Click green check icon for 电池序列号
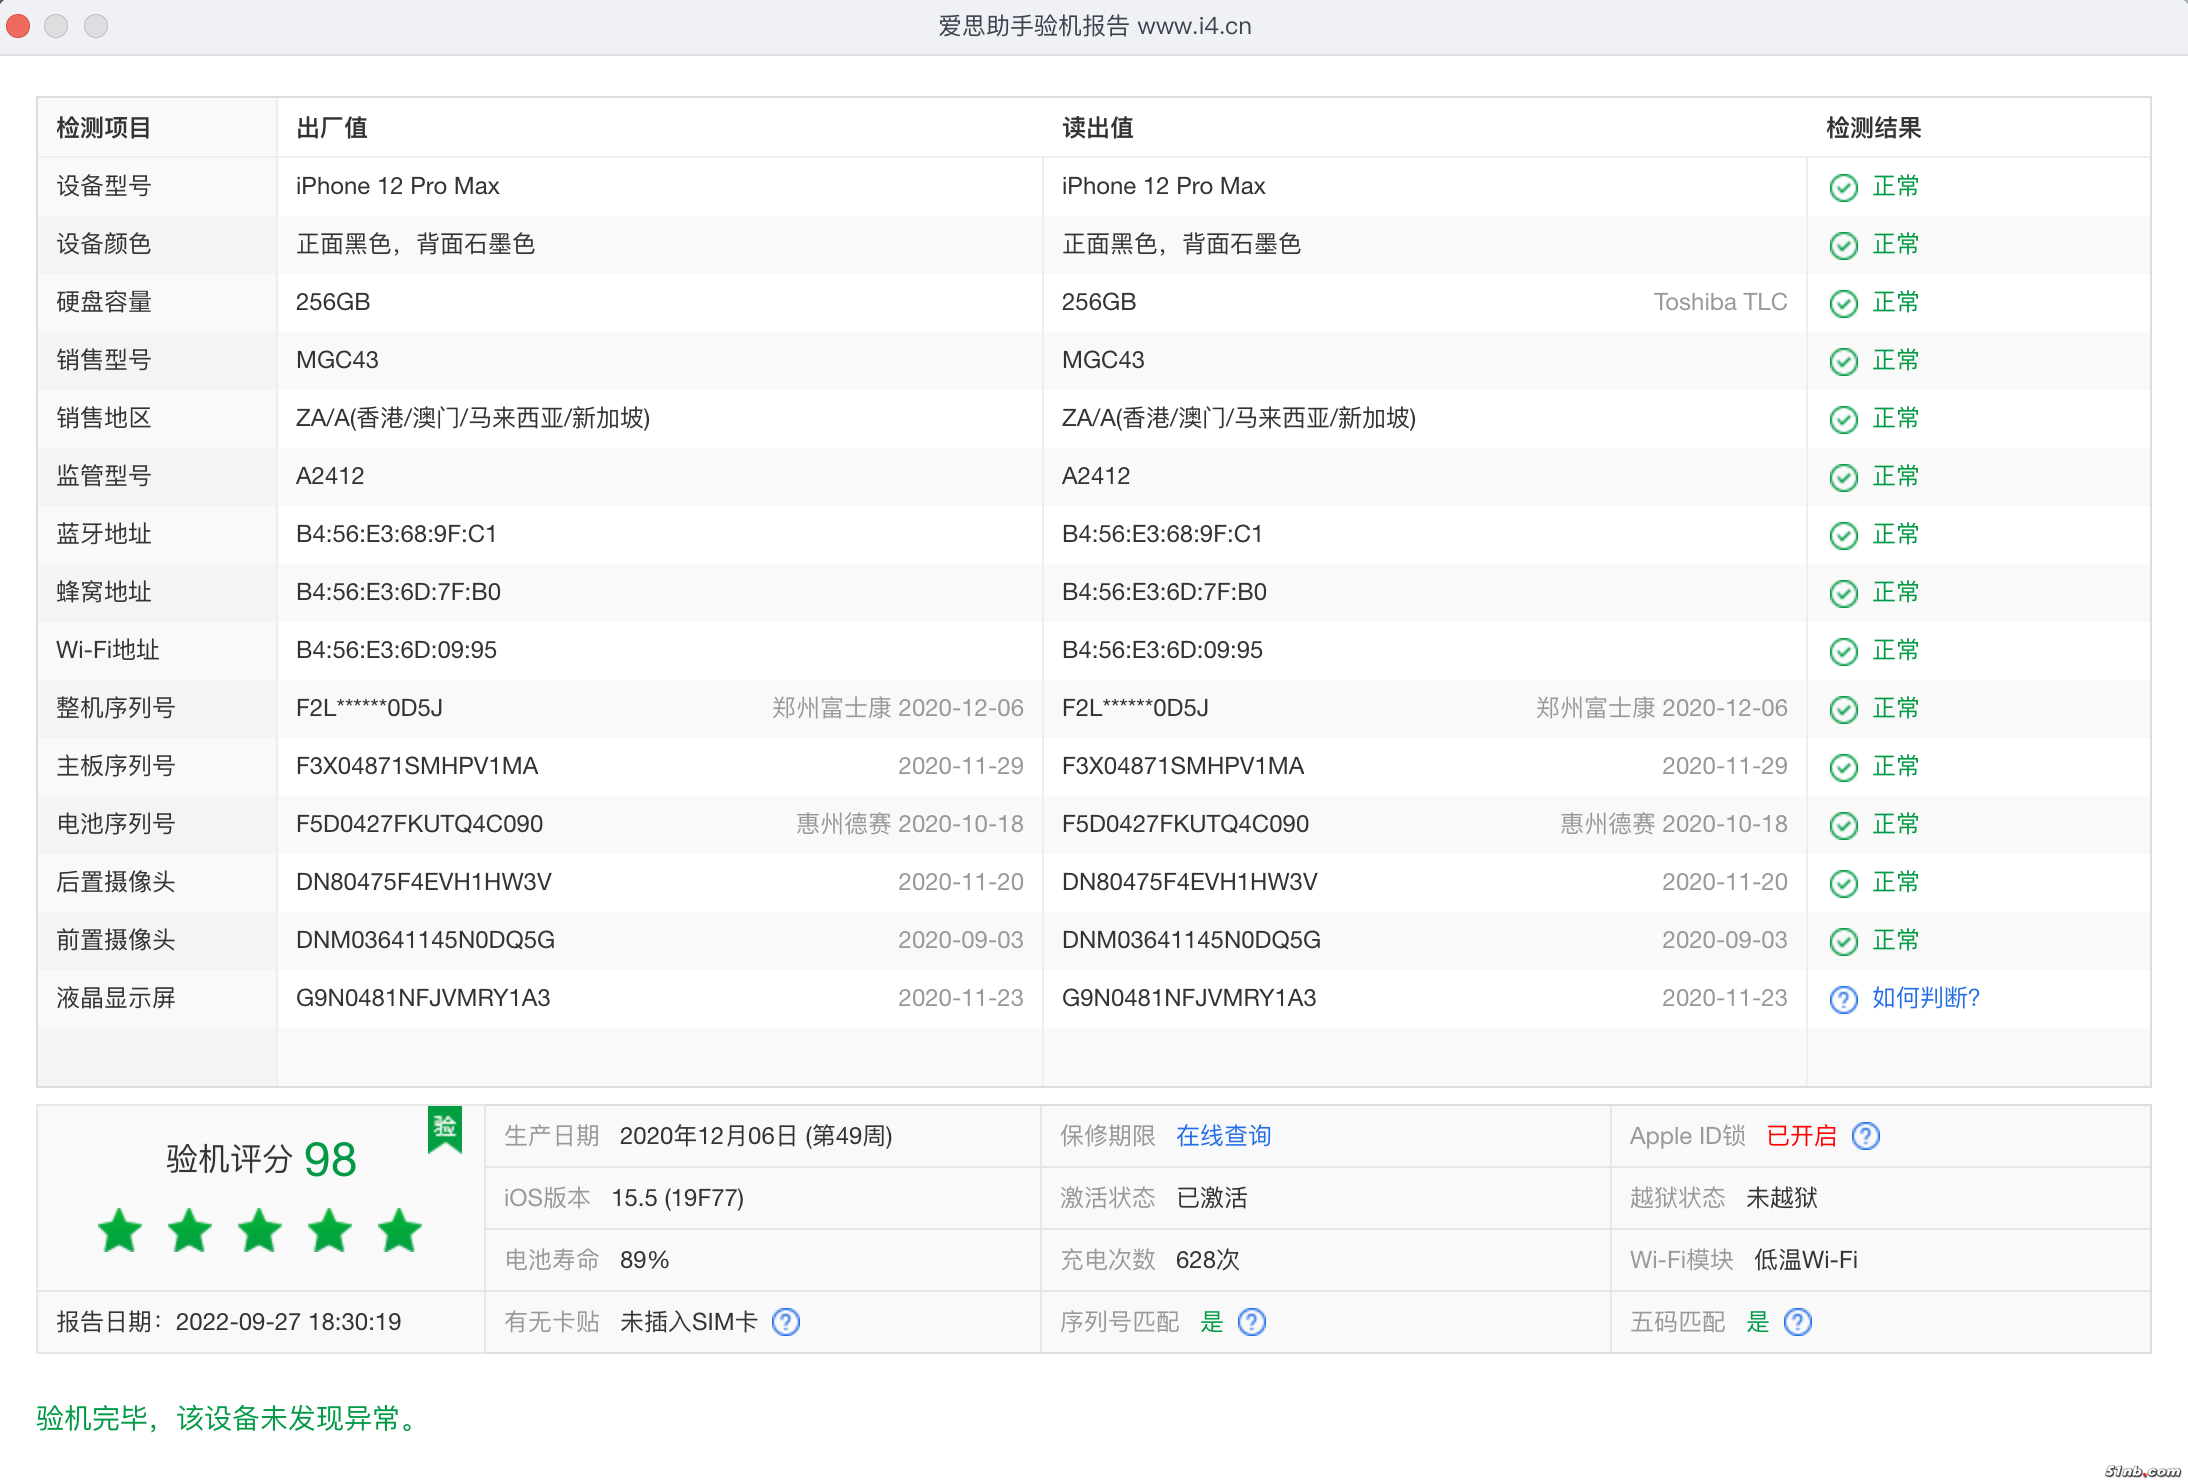 click(1843, 825)
